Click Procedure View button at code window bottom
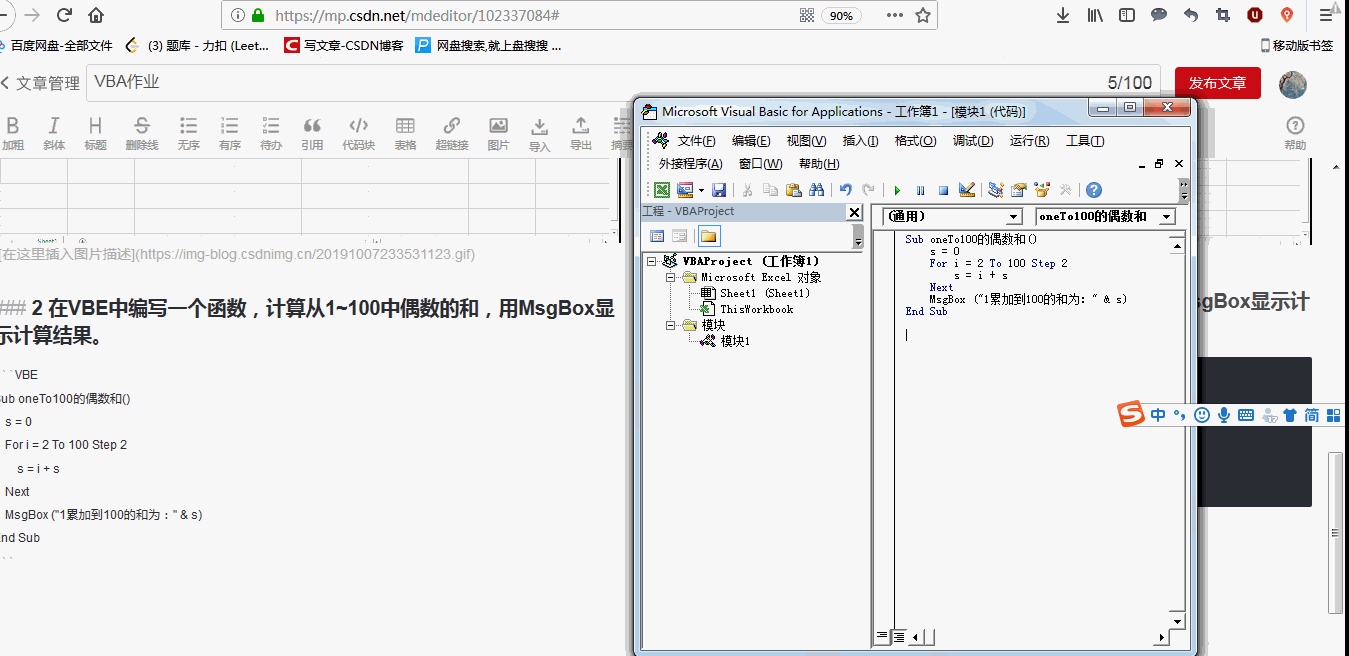This screenshot has width=1349, height=656. point(883,636)
